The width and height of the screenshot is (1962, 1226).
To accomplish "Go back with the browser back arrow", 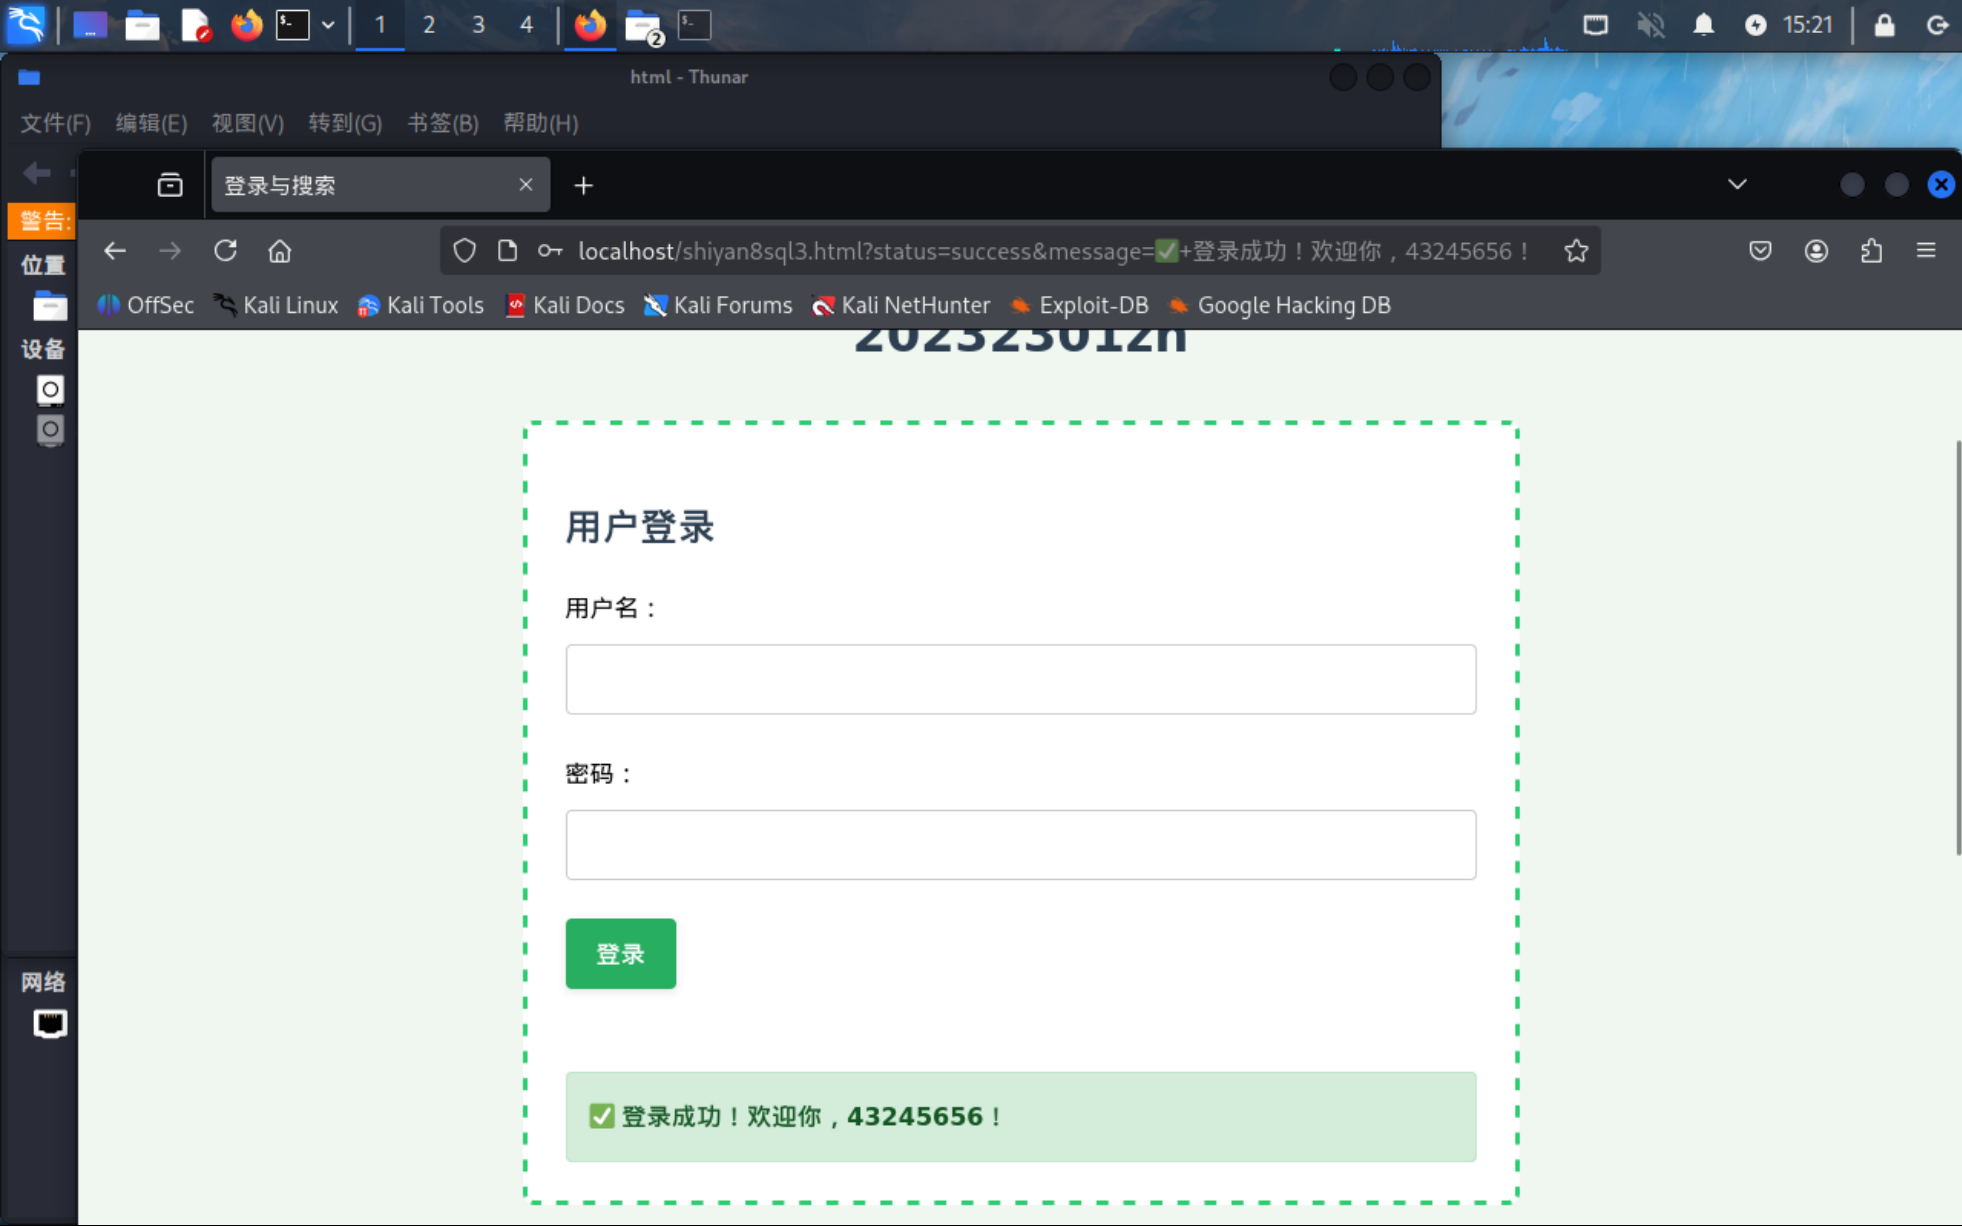I will (115, 251).
